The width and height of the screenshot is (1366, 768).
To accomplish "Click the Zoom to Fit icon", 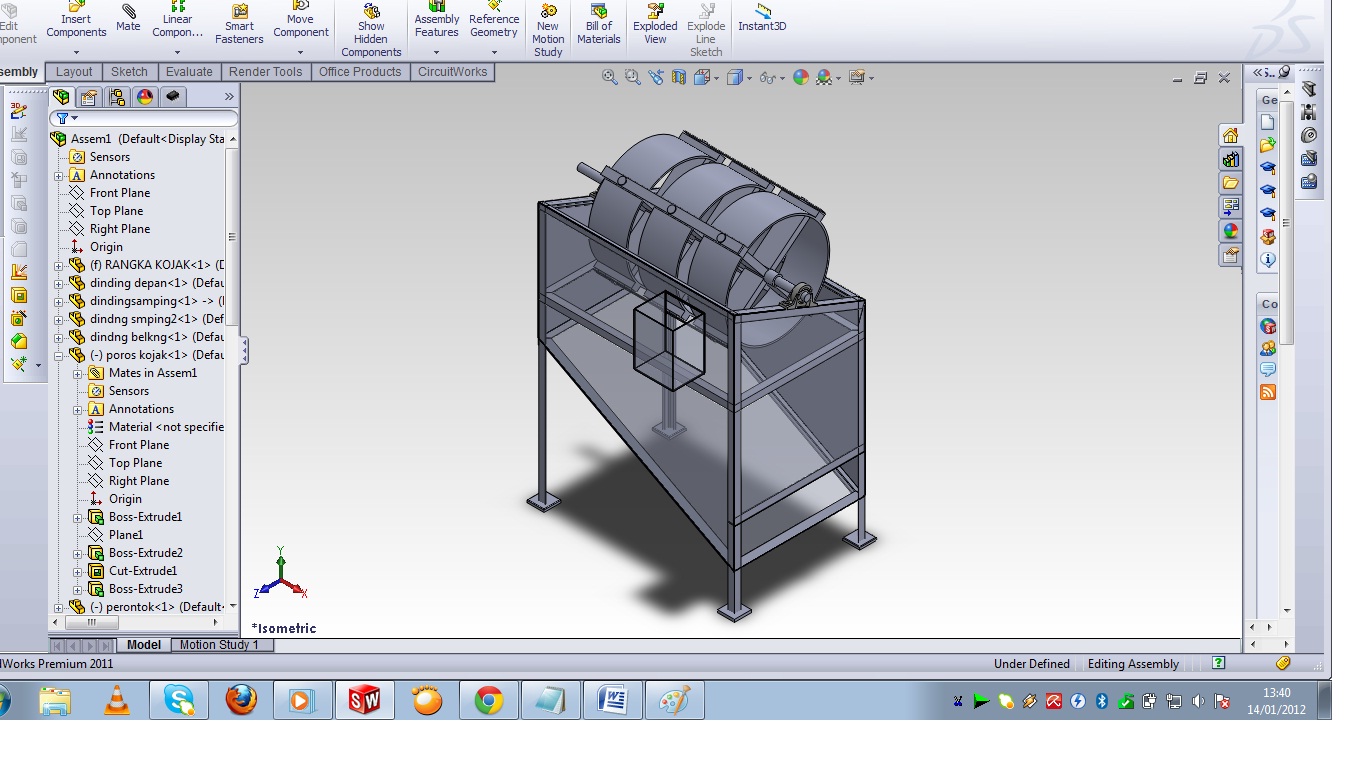I will click(608, 76).
